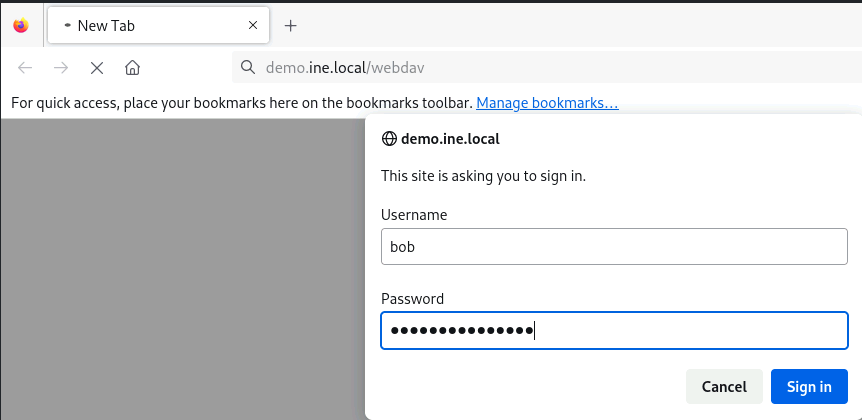Click the magnifier icon in the address bar
This screenshot has width=862, height=420.
pos(249,68)
